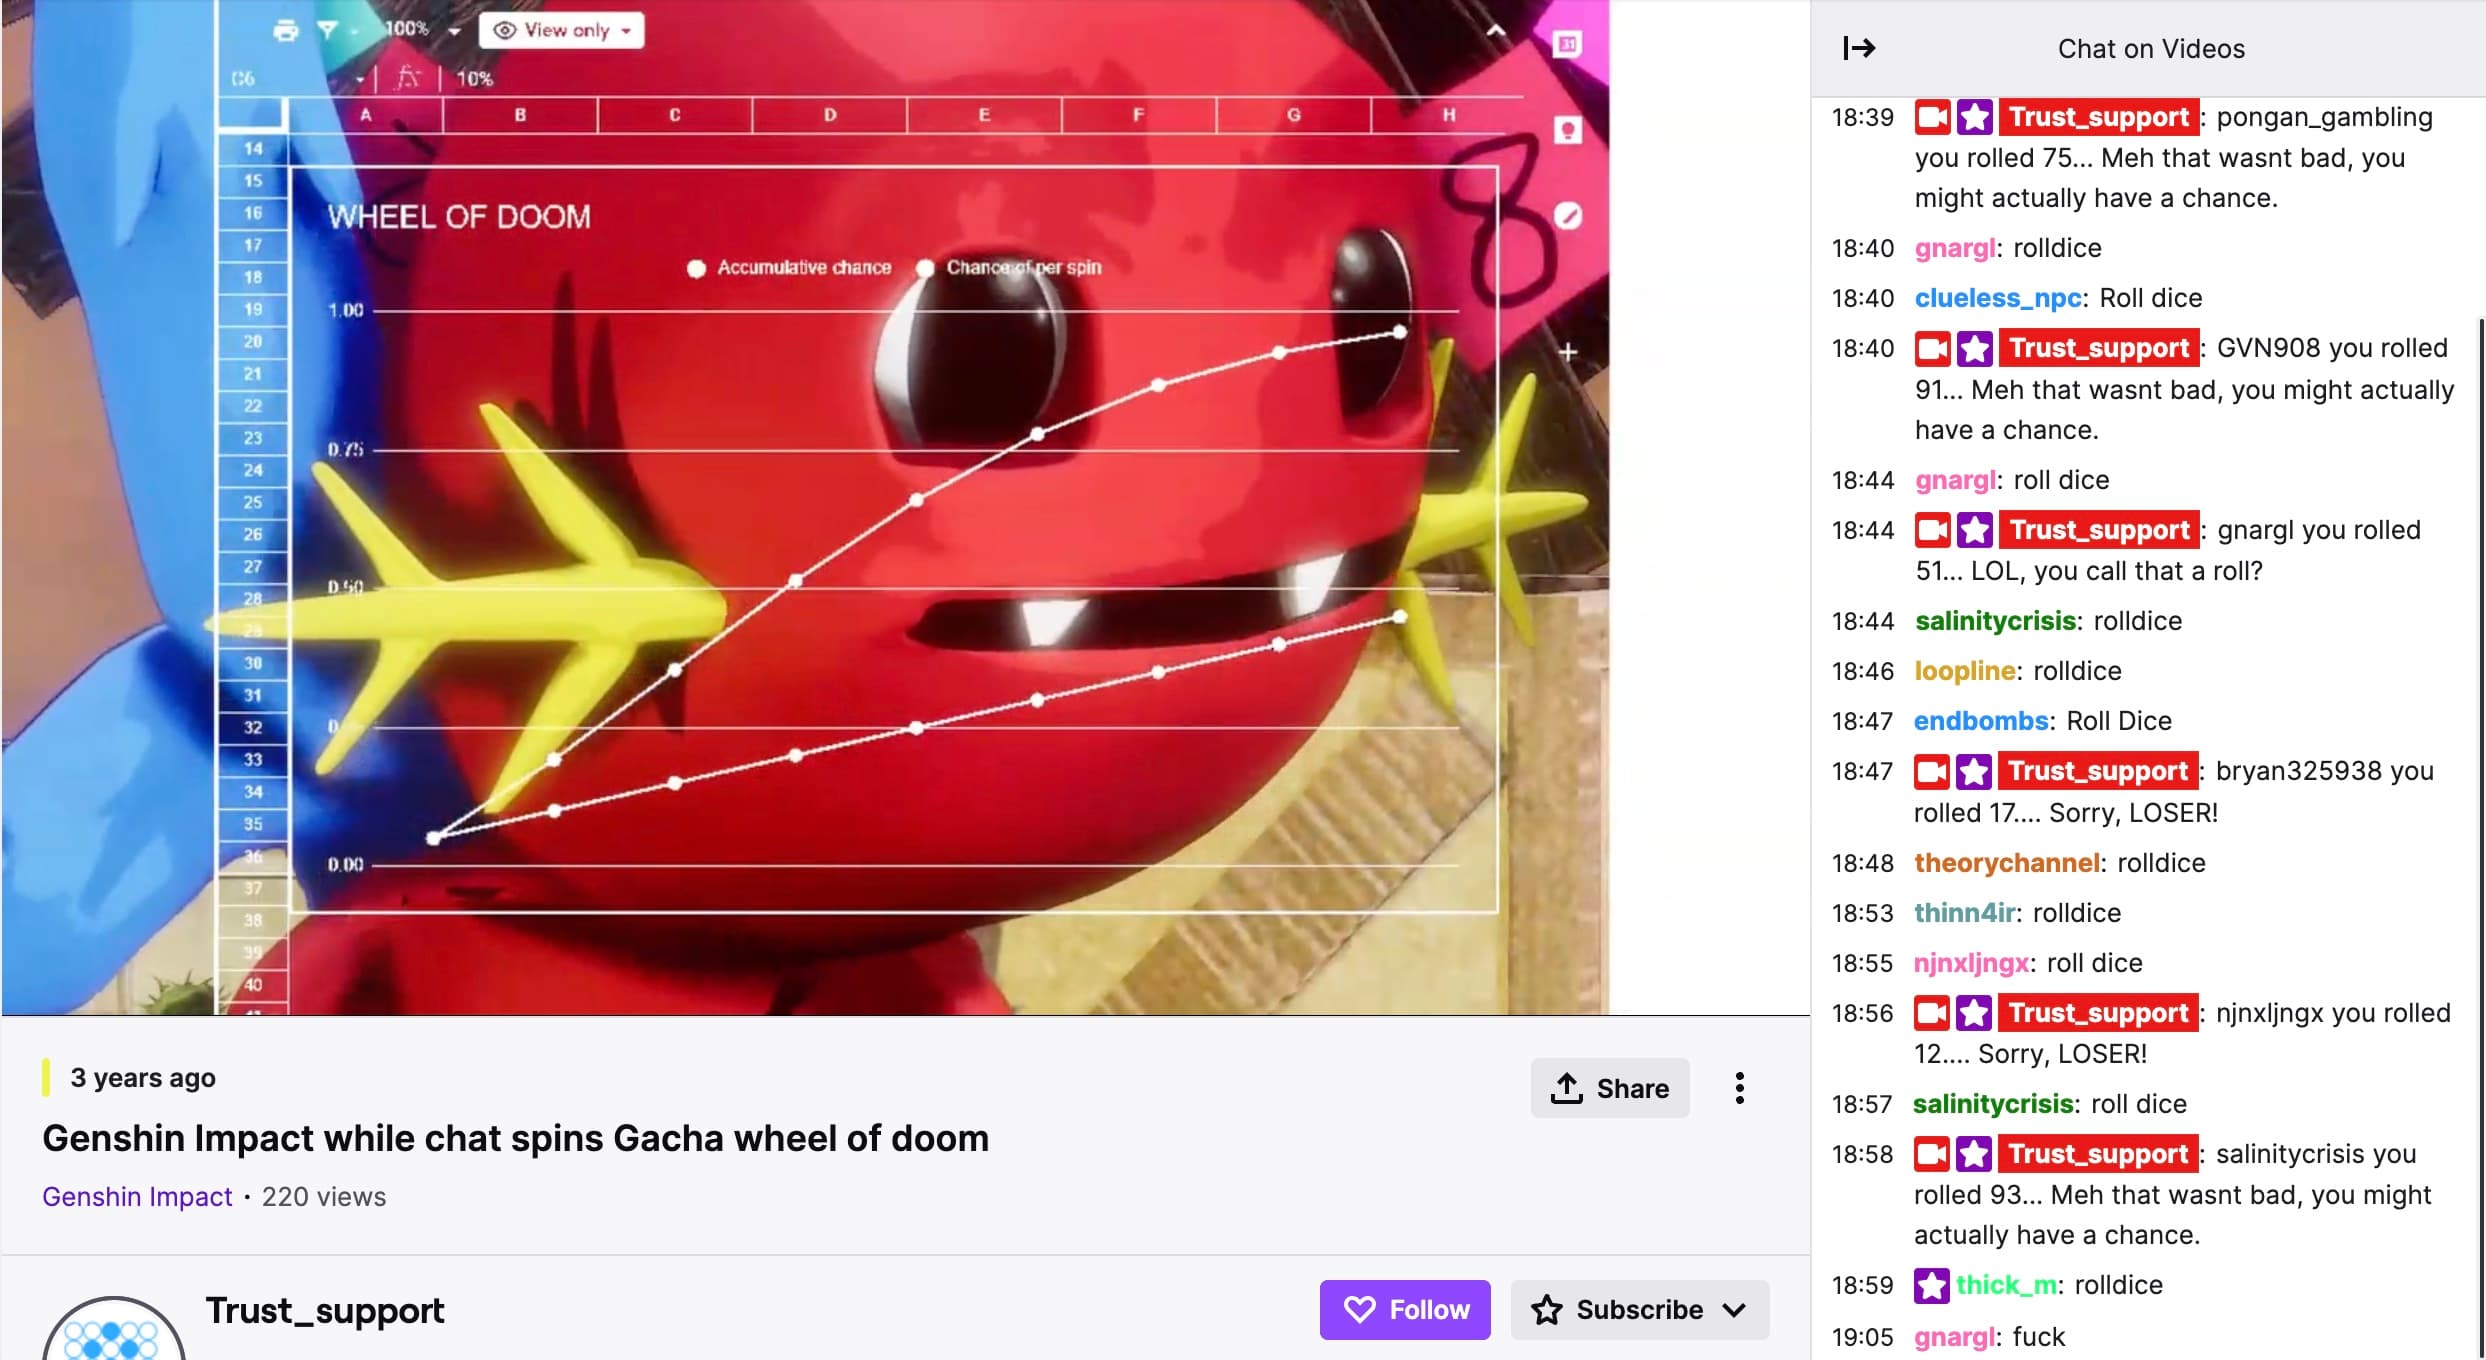Screen dimensions: 2486x1360
Task: Open the Genshin Impact category link
Action: (x=137, y=1196)
